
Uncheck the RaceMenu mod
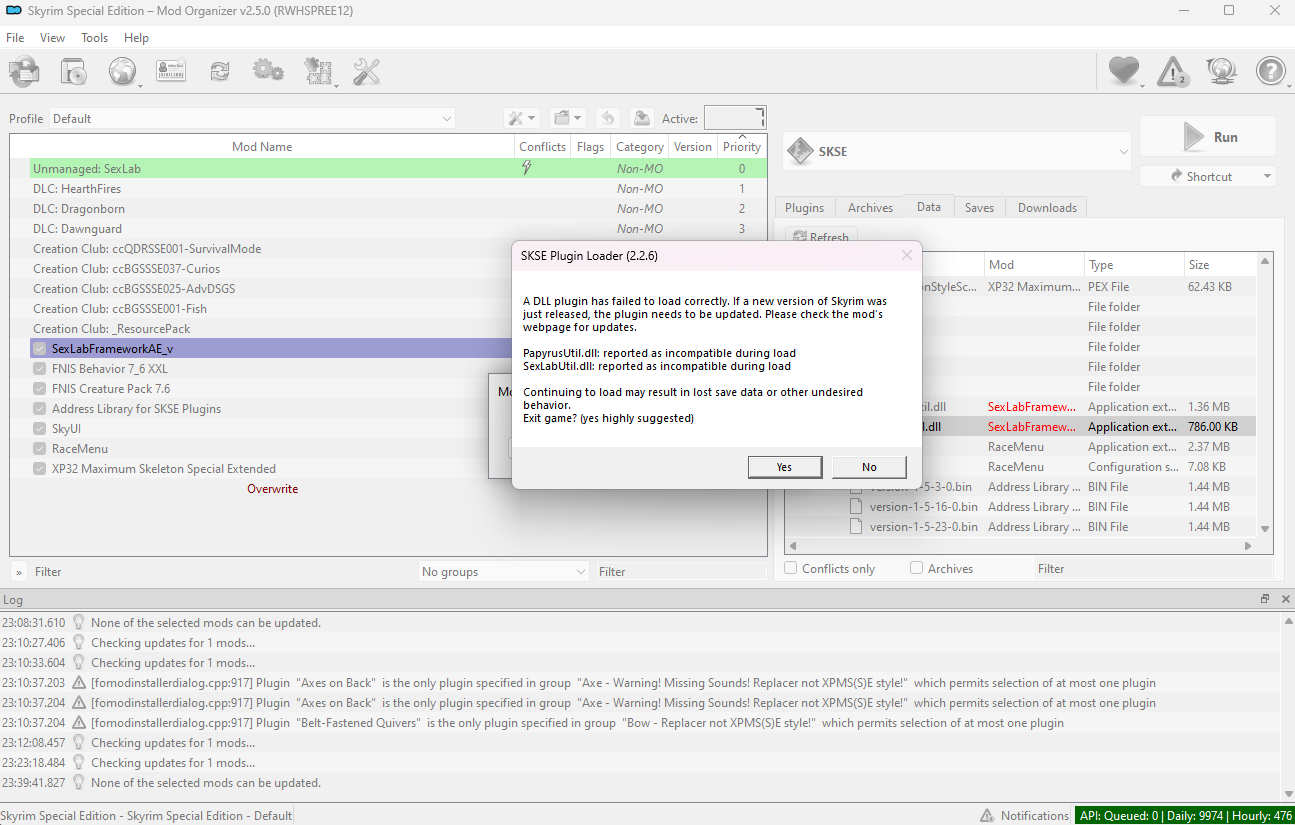point(39,448)
